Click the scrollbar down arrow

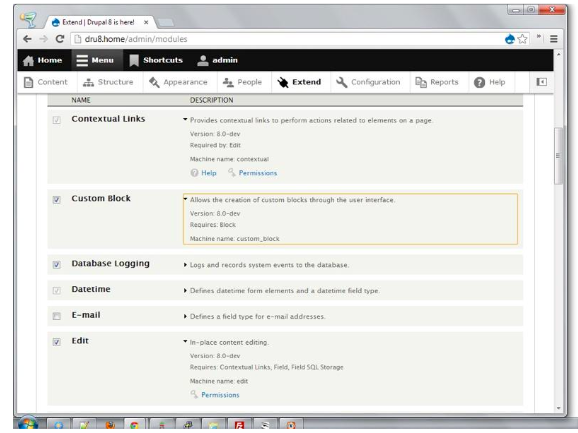point(558,408)
